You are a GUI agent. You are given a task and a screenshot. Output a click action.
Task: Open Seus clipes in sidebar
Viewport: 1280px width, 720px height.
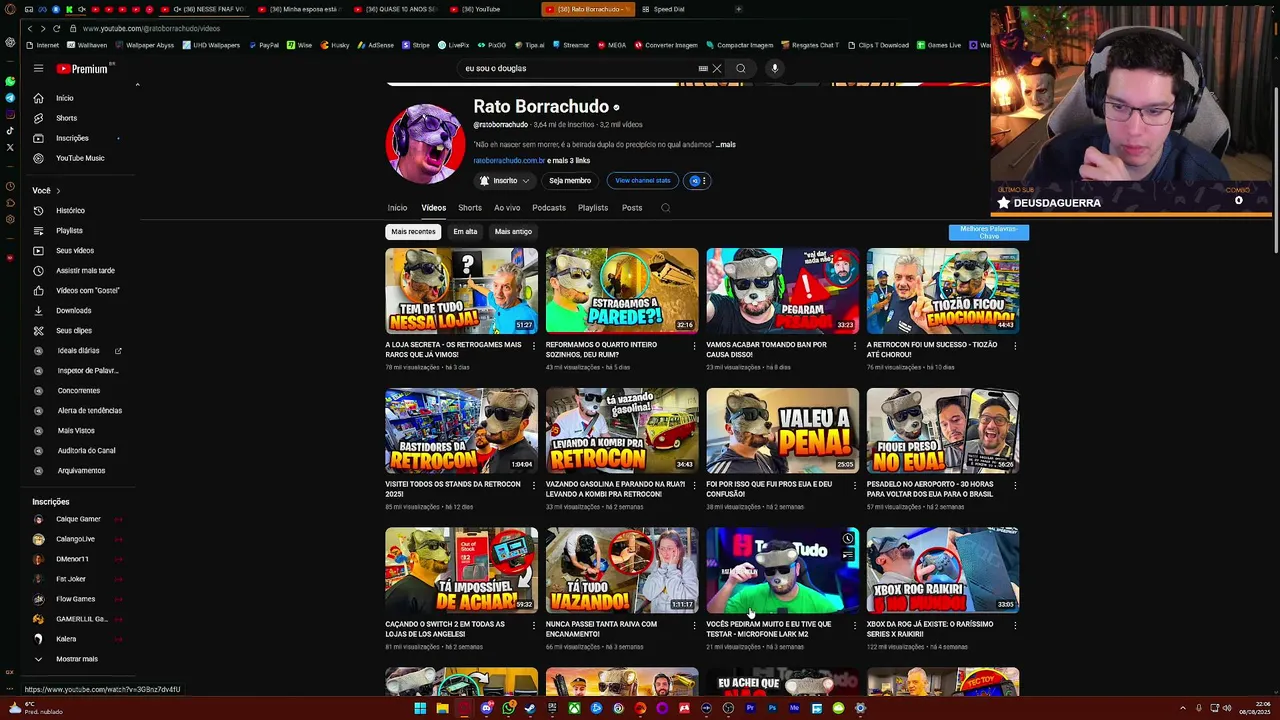pos(73,330)
